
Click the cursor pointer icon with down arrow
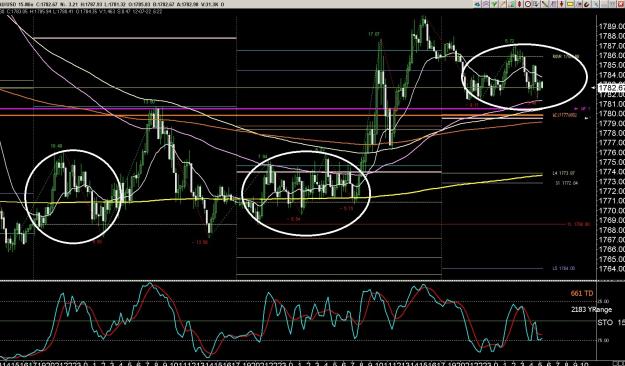[536, 4]
